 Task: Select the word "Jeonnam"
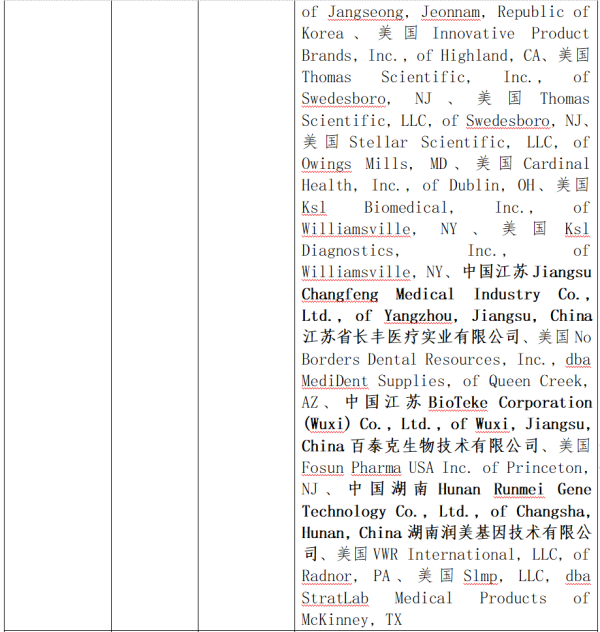tap(451, 12)
